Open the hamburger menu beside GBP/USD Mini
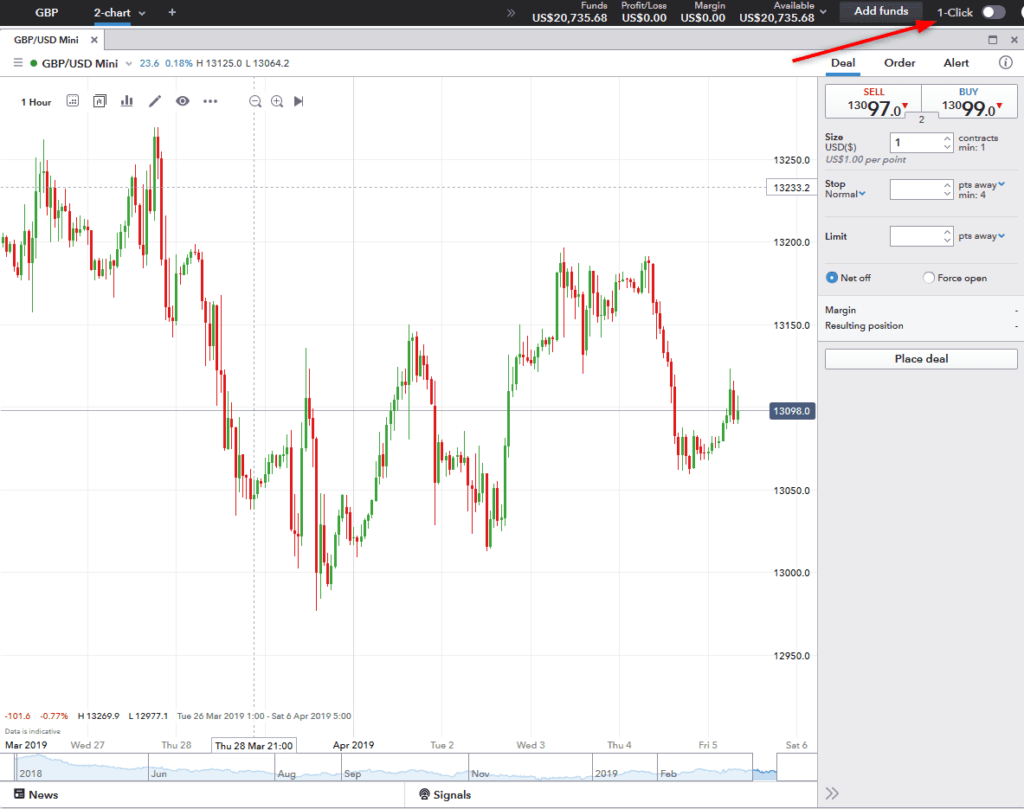The image size is (1024, 809). coord(17,63)
